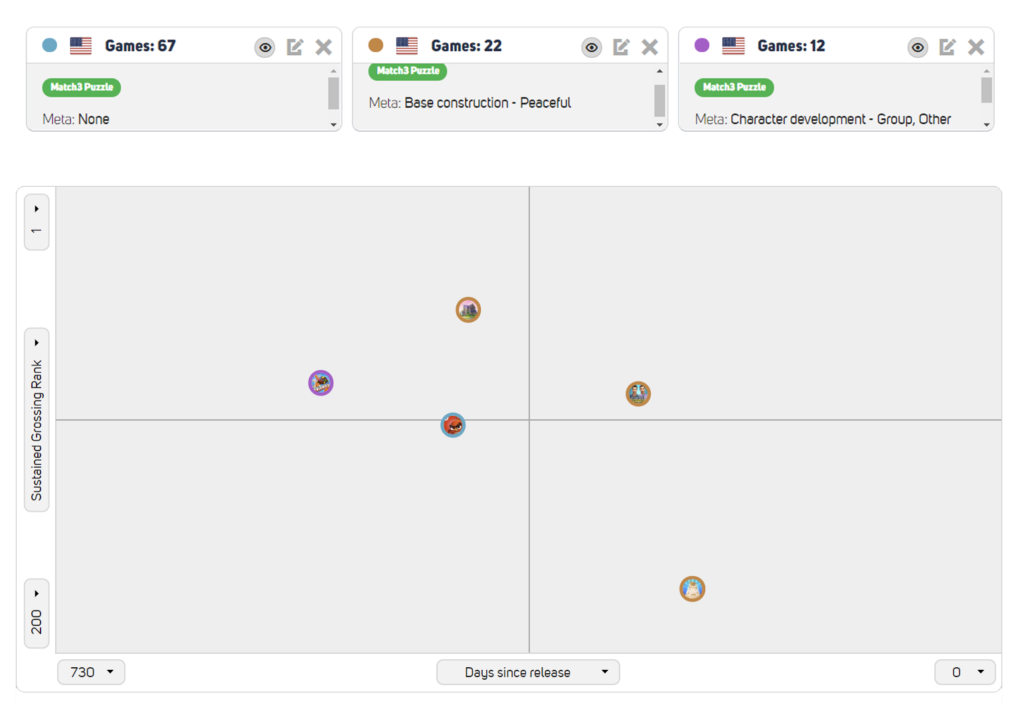The height and width of the screenshot is (715, 1024).
Task: Select the game bubble in the lower-right quadrant
Action: click(x=694, y=589)
